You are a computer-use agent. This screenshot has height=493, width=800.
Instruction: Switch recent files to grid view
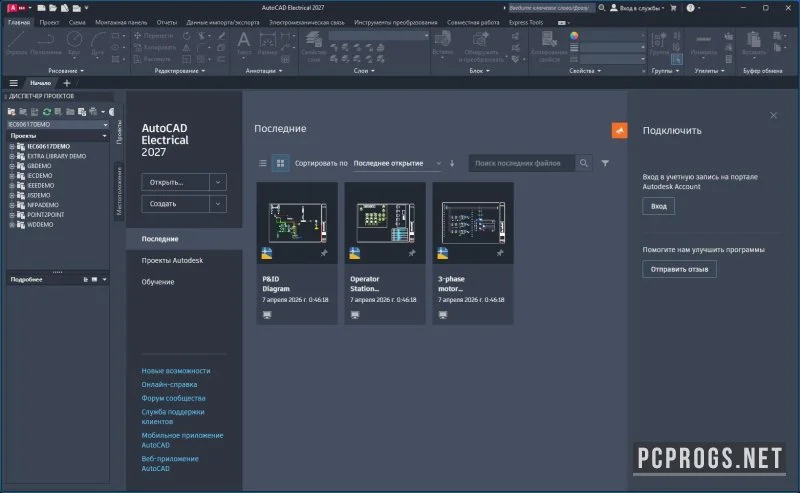click(x=280, y=163)
